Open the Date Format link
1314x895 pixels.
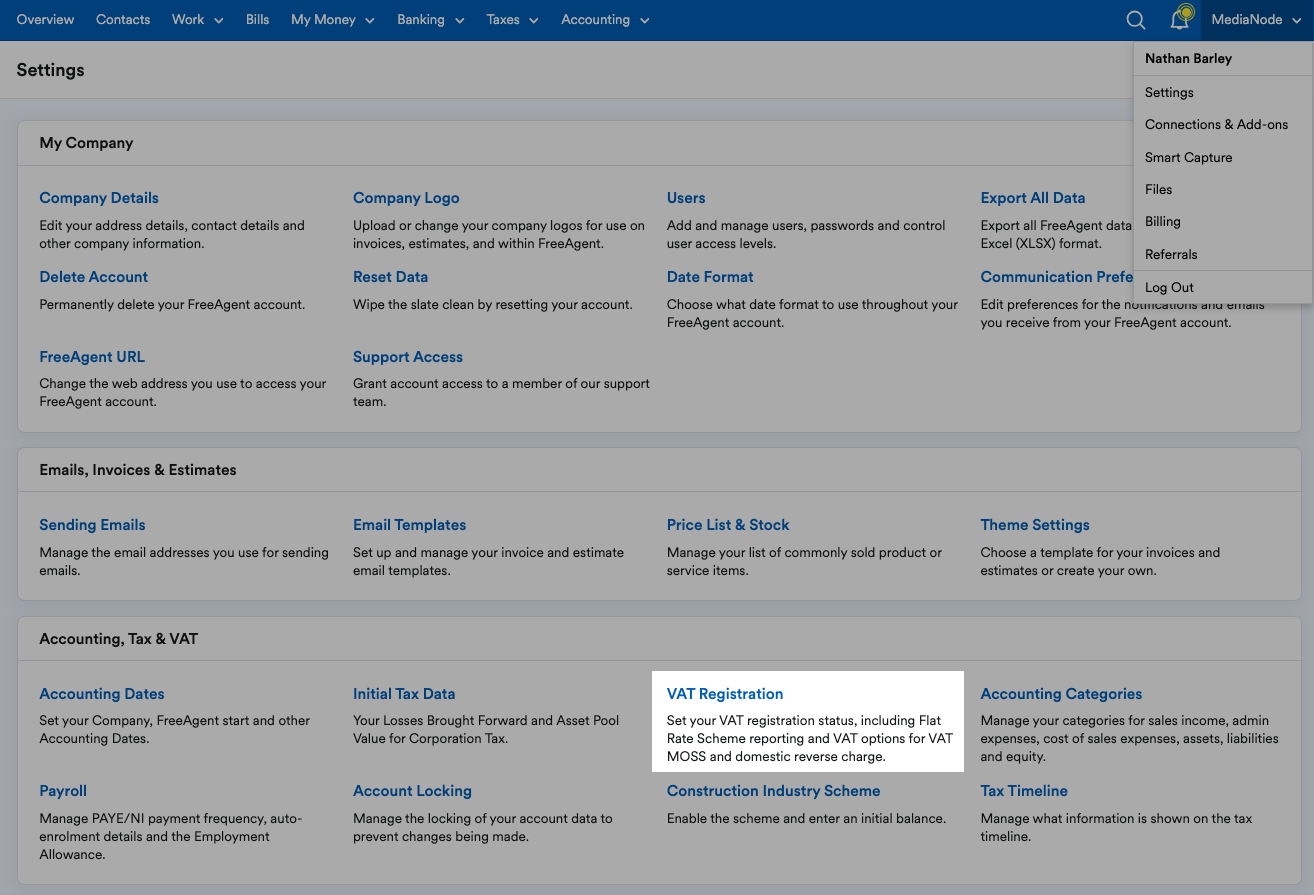[x=710, y=277]
